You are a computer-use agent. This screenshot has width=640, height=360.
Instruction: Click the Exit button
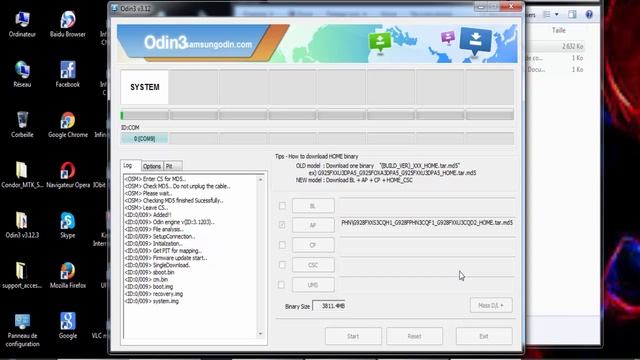484,336
